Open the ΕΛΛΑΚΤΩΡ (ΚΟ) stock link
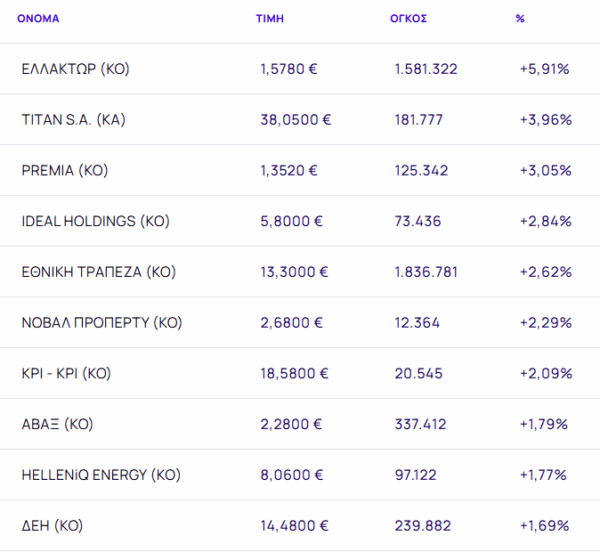 [76, 69]
